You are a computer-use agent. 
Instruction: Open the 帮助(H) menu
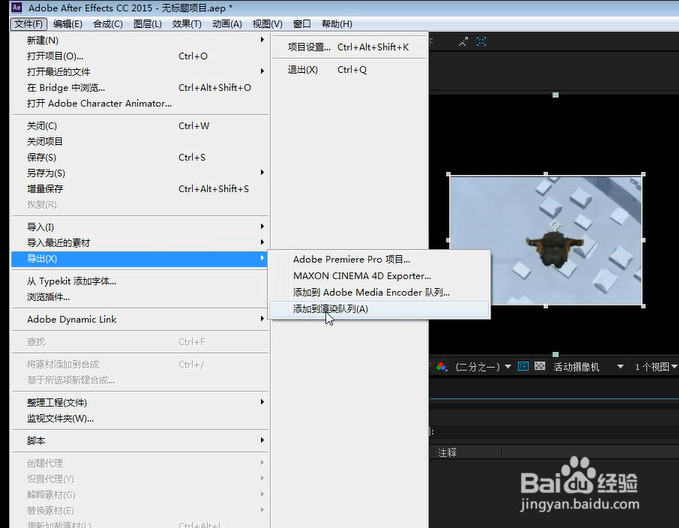336,24
